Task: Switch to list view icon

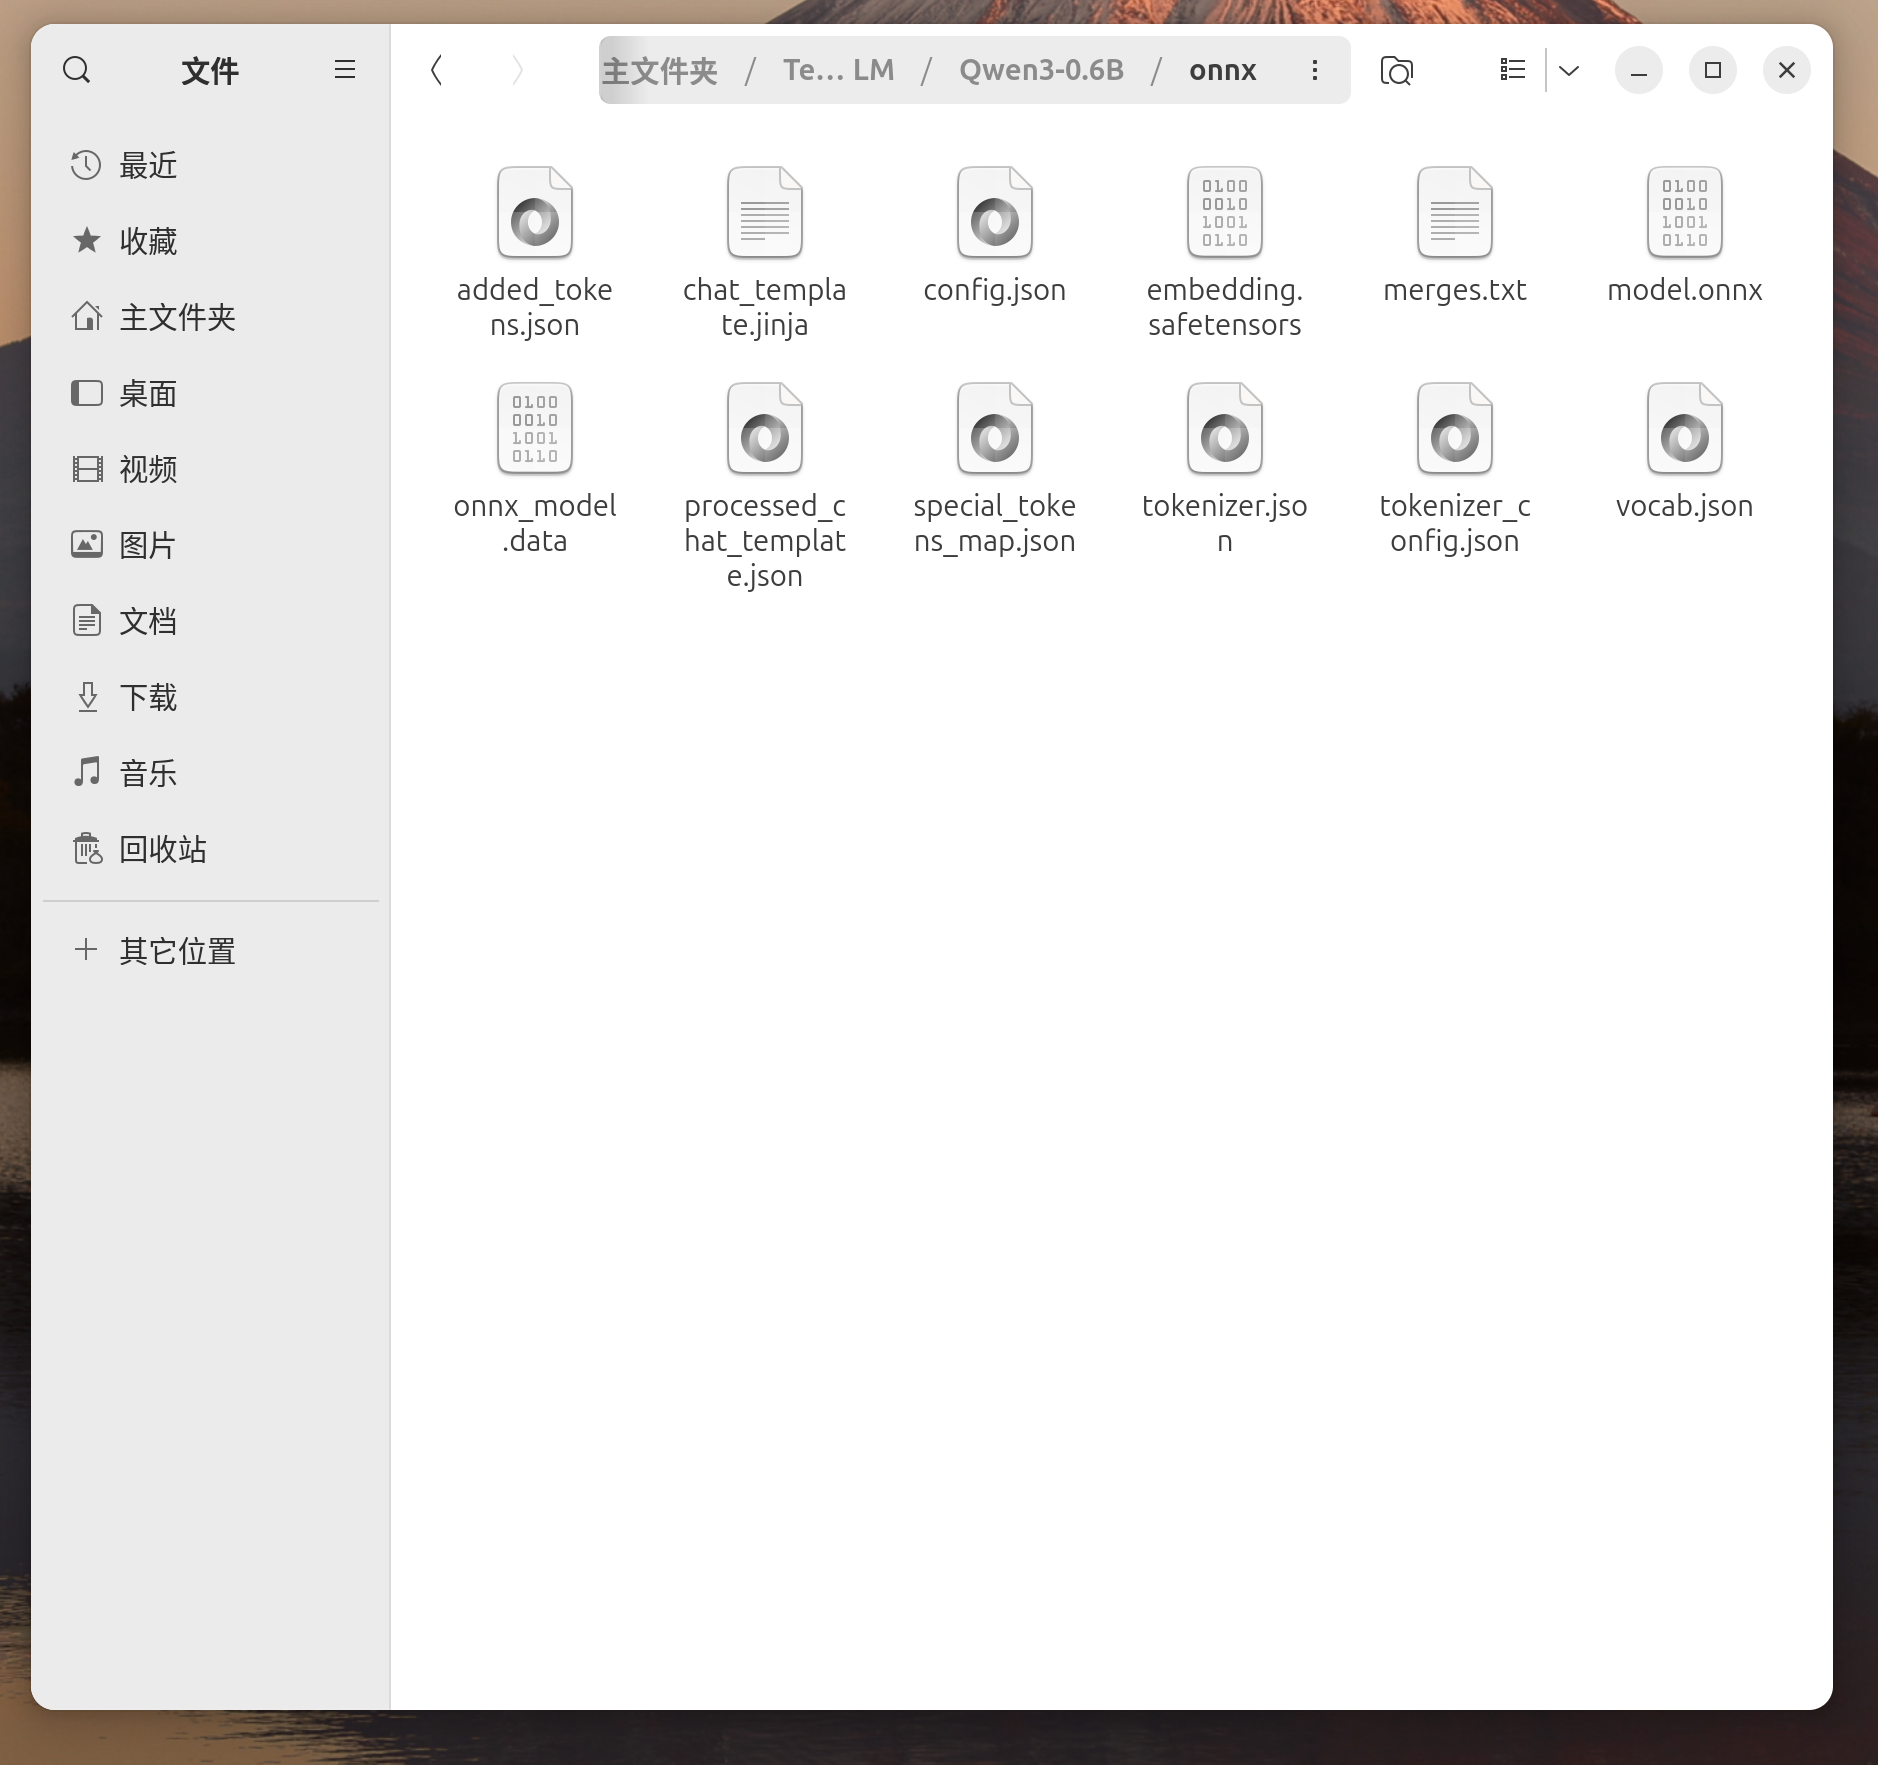Action: tap(1513, 70)
